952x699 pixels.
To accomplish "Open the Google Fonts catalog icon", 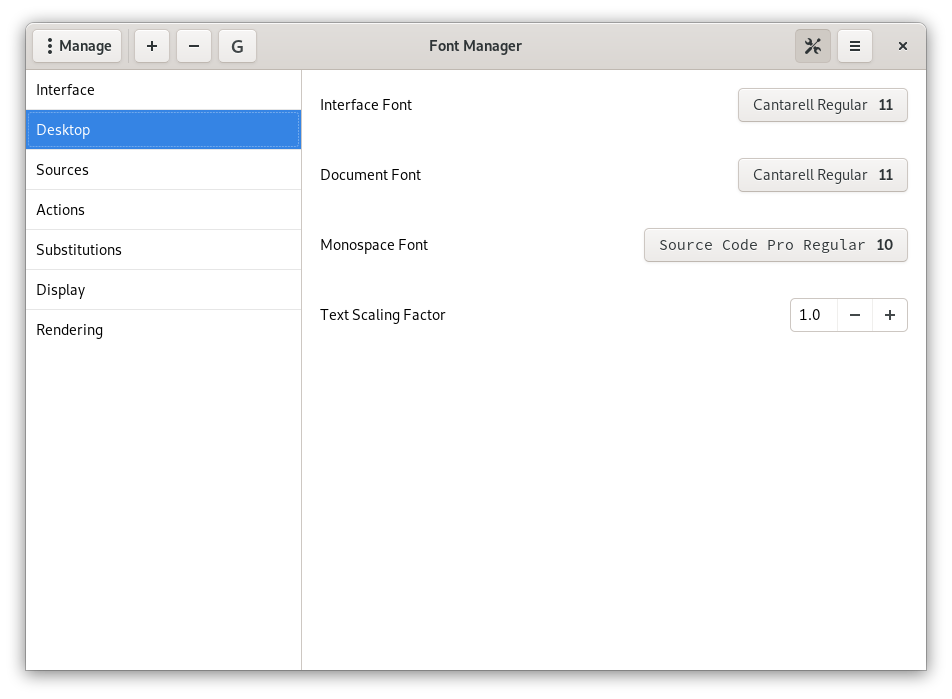I will pos(237,45).
